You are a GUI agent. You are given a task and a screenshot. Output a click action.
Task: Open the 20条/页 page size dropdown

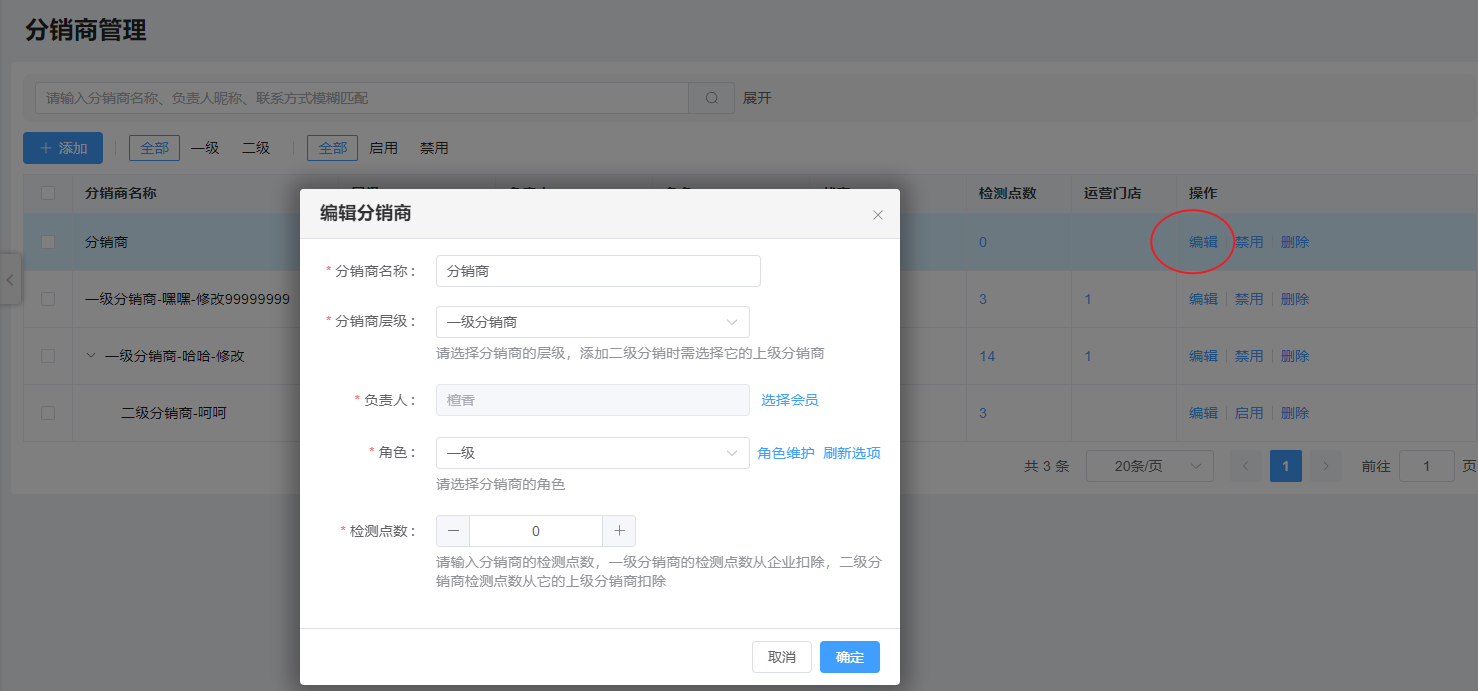click(1150, 466)
